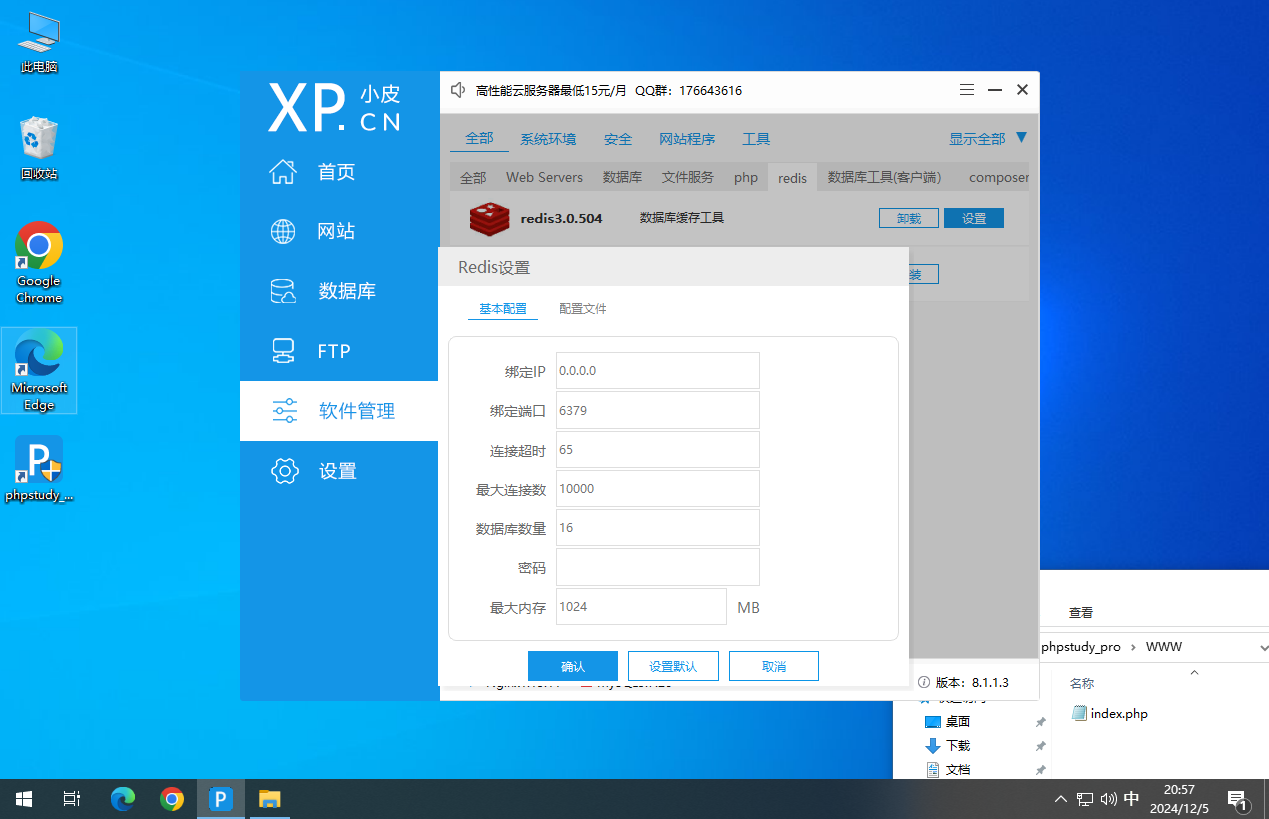
Task: Open the hamburger menu in title bar
Action: coord(967,90)
